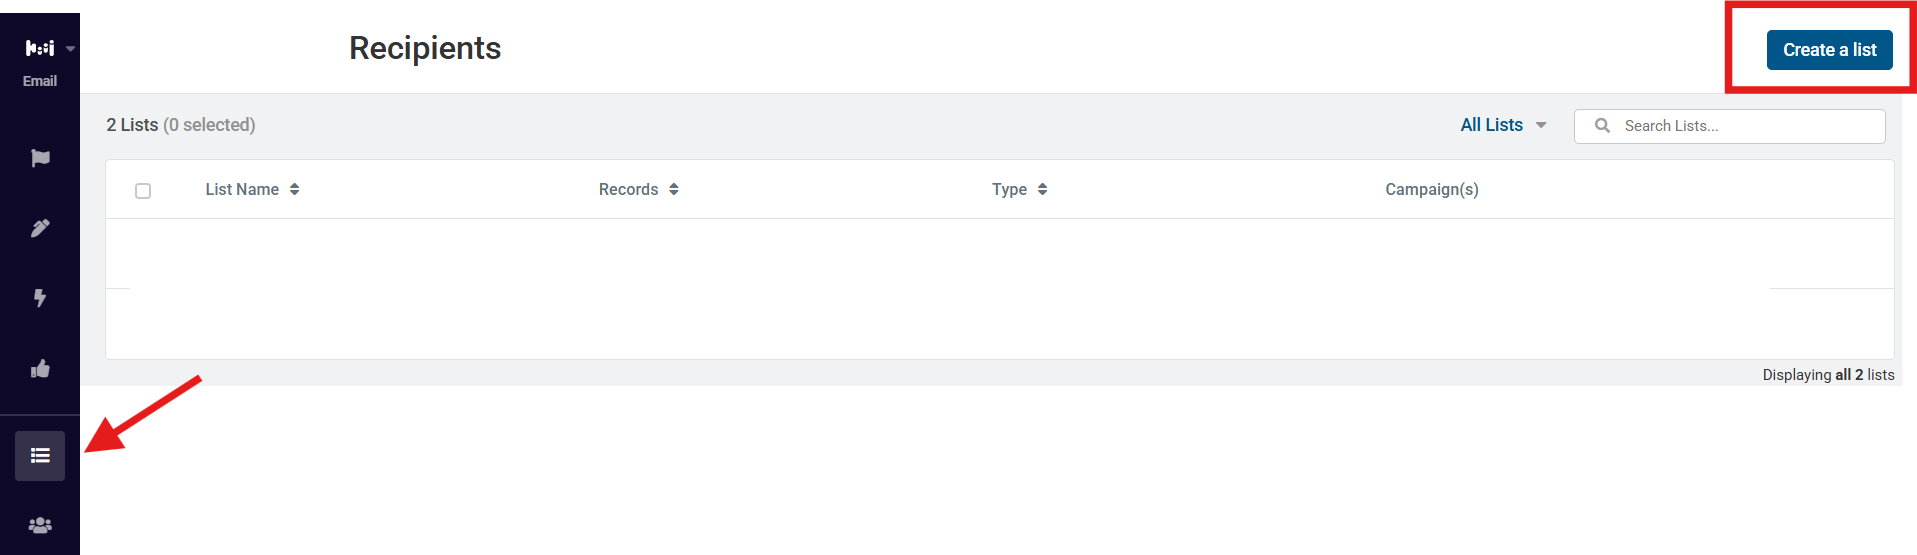The image size is (1917, 555).
Task: Click the app logo above Email
Action: 40,48
